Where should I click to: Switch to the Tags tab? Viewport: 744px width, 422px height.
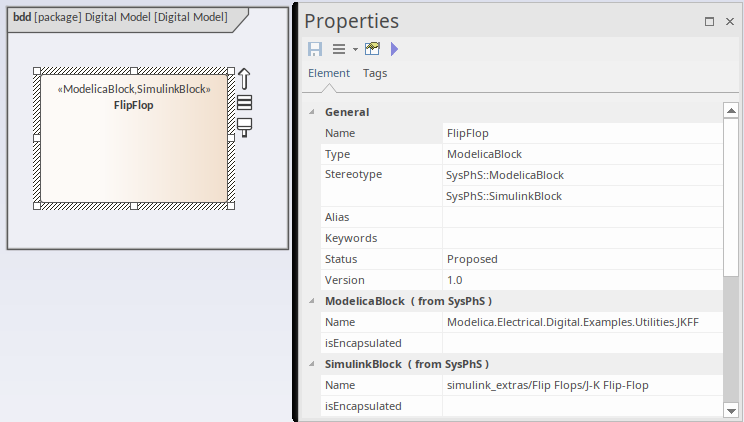click(x=375, y=73)
